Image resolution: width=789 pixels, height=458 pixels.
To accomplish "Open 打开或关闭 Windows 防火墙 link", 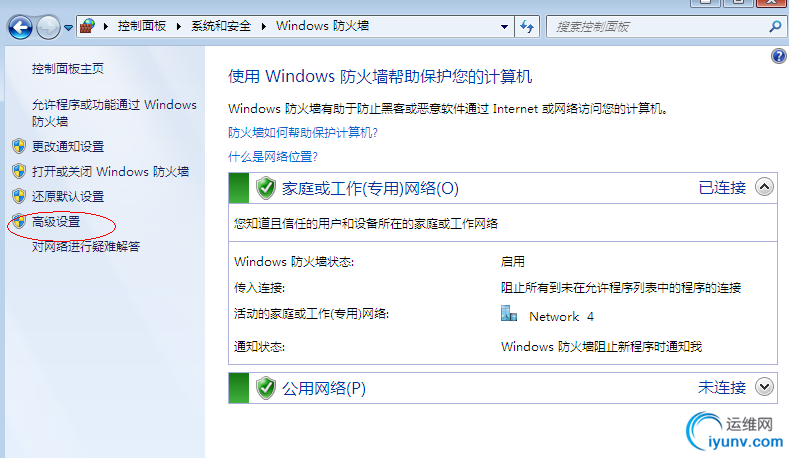I will 111,172.
